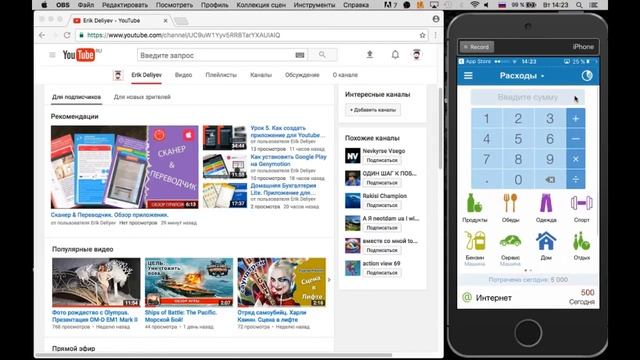This screenshot has width=640, height=360.
Task: Go back in the Chrome browser
Action: click(x=42, y=36)
